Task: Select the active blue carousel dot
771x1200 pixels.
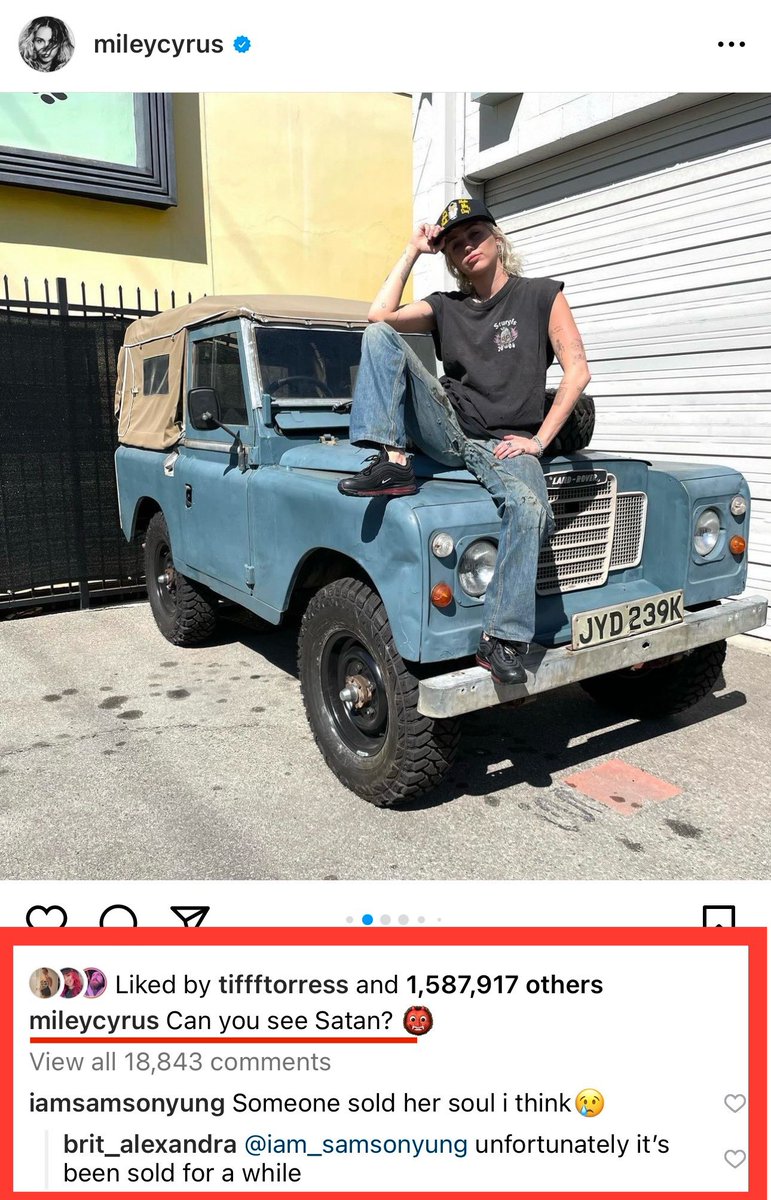Action: coord(367,919)
